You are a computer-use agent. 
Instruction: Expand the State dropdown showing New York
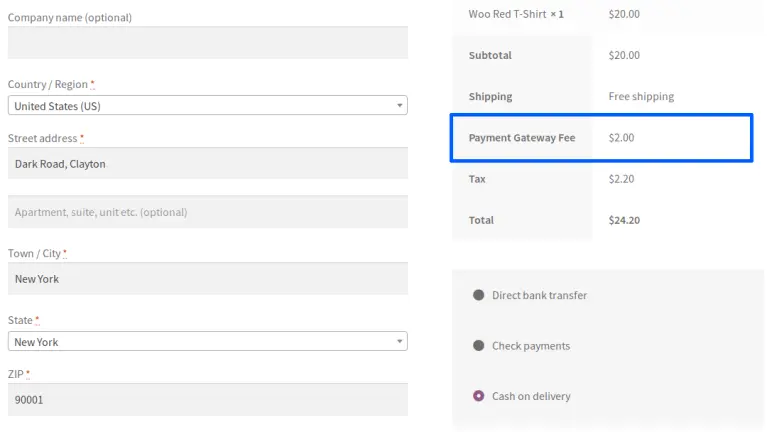coord(207,342)
